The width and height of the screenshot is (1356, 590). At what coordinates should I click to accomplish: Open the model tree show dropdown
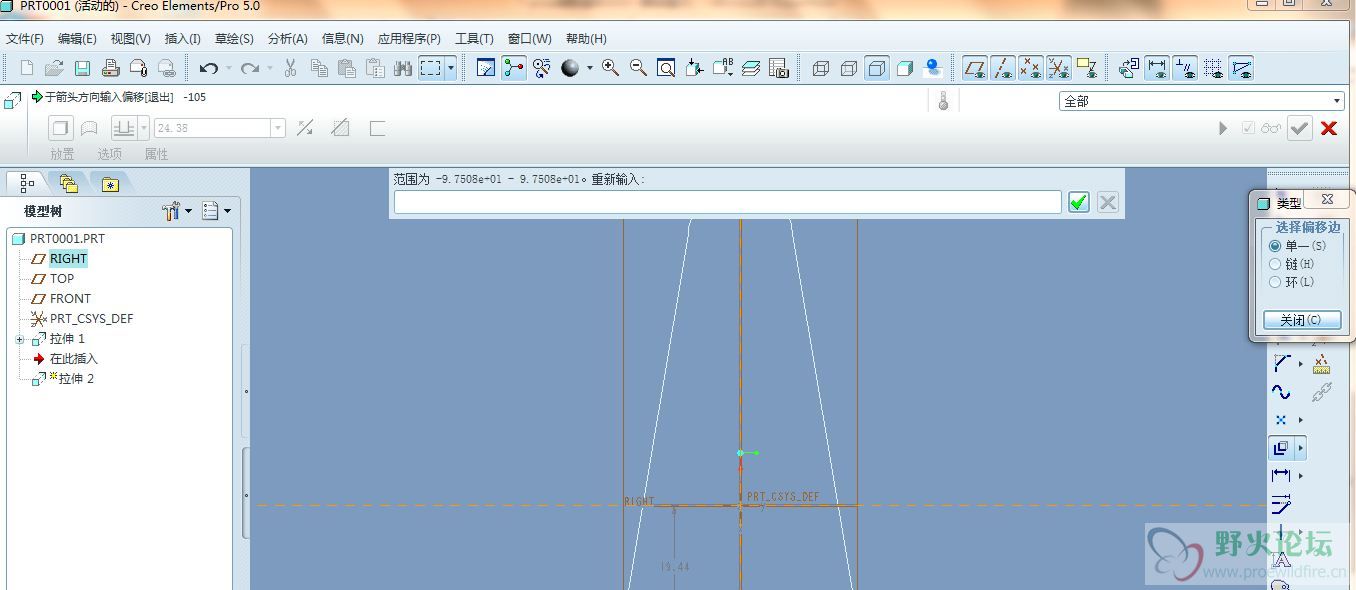pyautogui.click(x=216, y=211)
